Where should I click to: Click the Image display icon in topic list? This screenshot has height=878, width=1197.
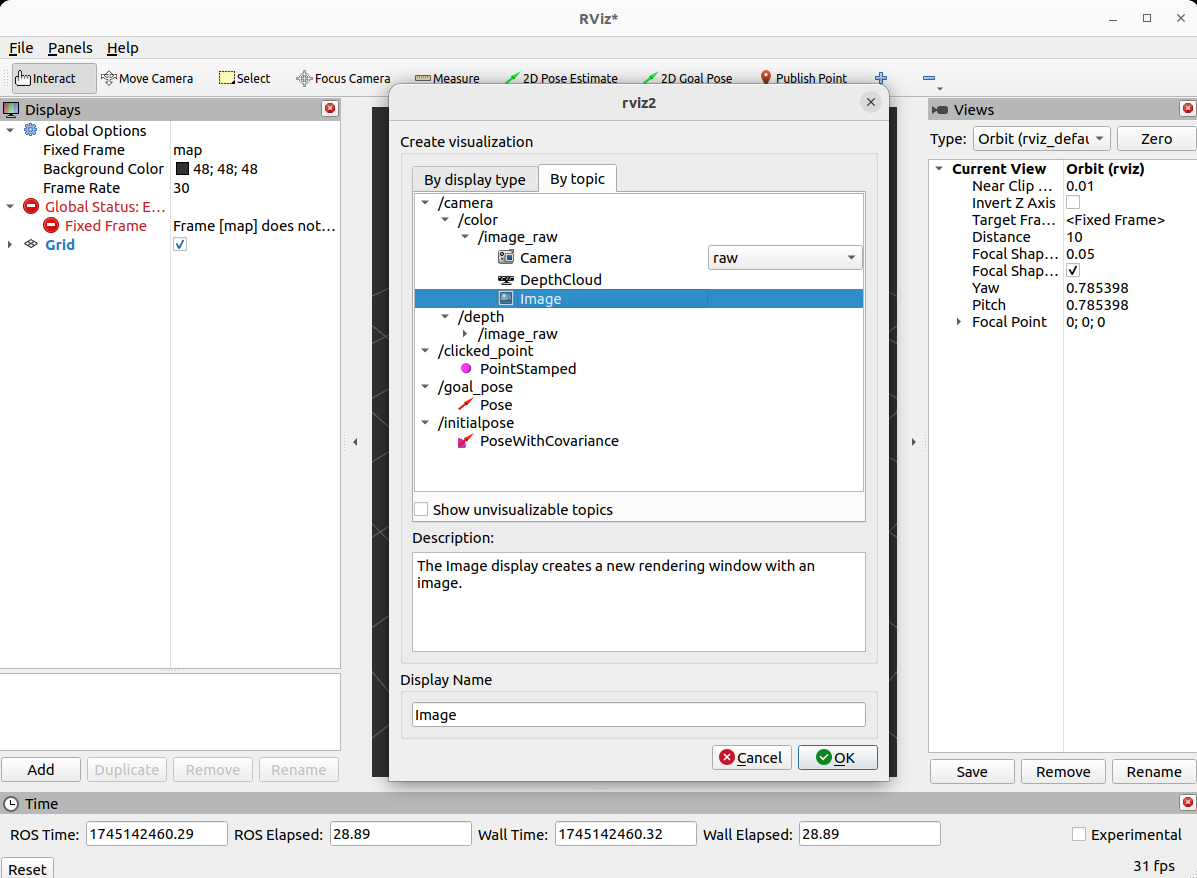click(x=505, y=299)
